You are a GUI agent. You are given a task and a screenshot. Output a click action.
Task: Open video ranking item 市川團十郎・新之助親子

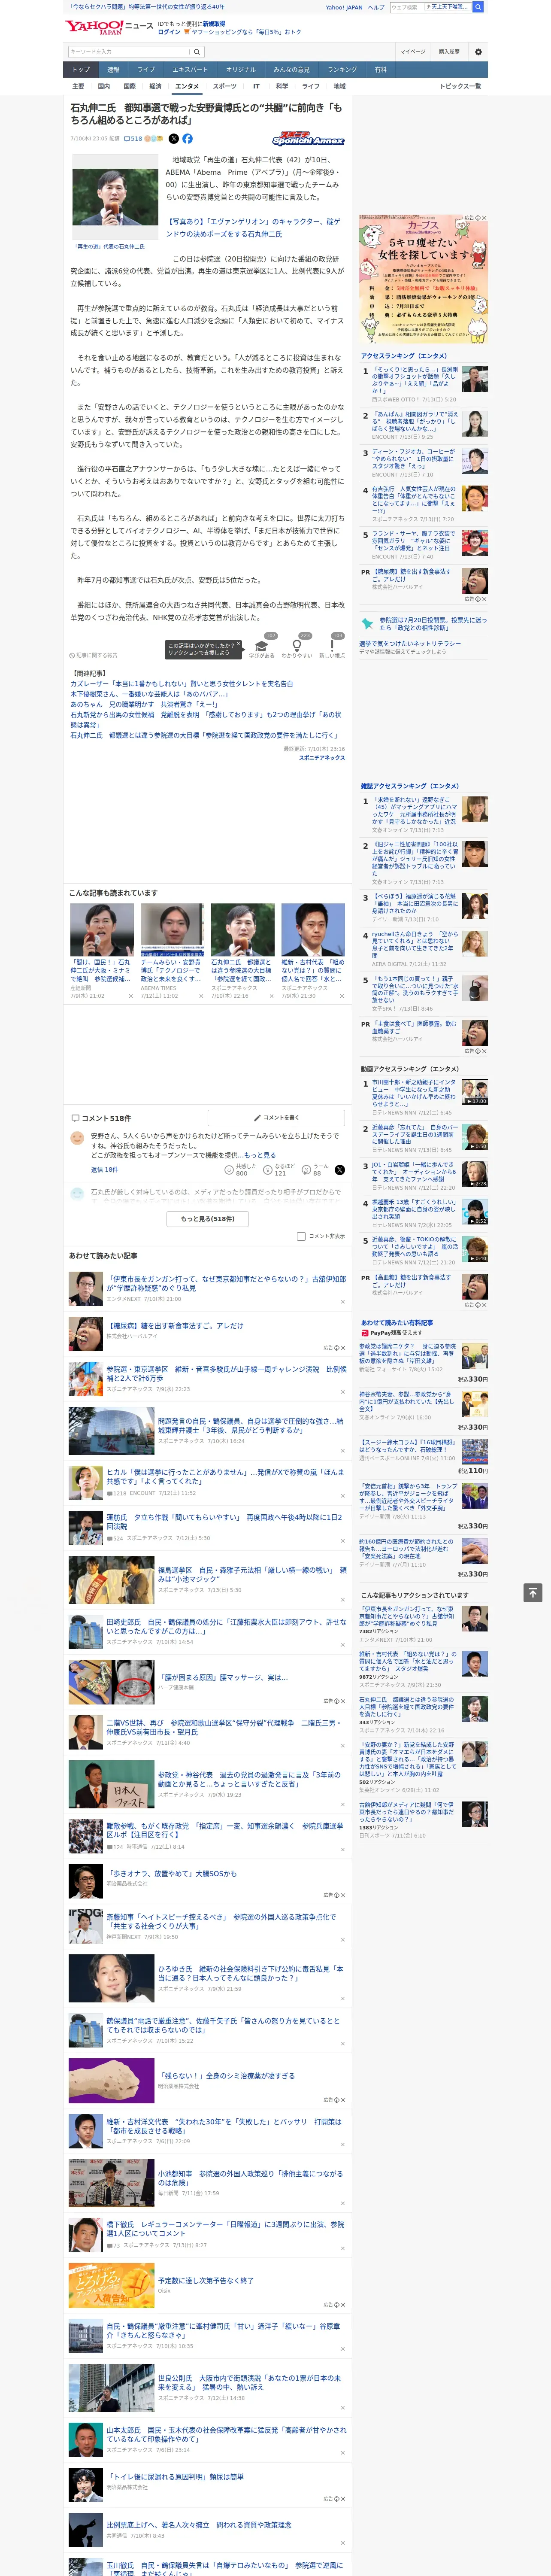click(415, 1094)
